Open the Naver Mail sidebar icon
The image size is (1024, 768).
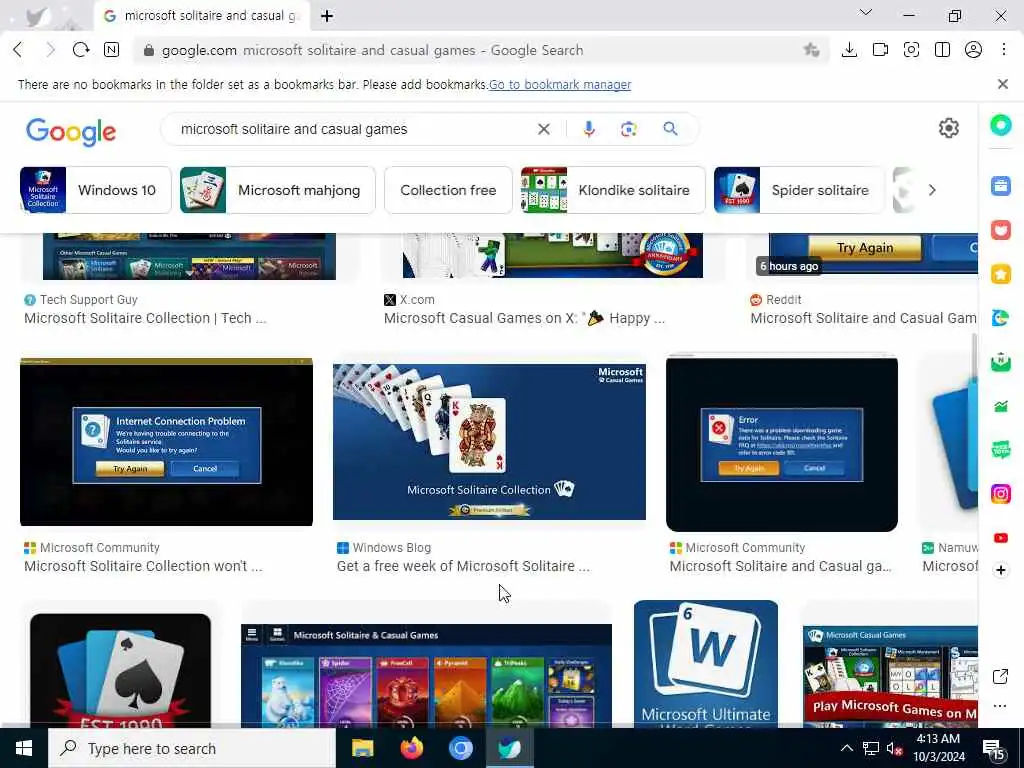[1000, 362]
